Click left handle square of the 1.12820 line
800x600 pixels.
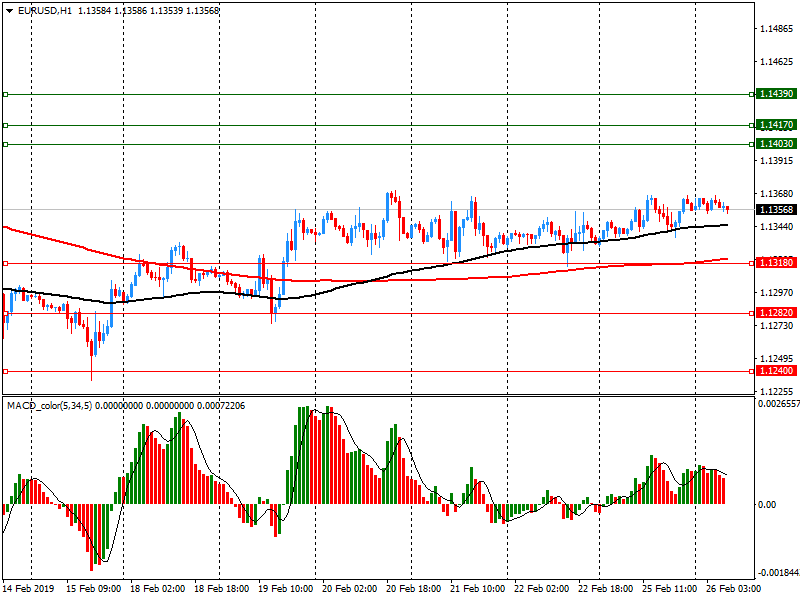tap(5, 313)
